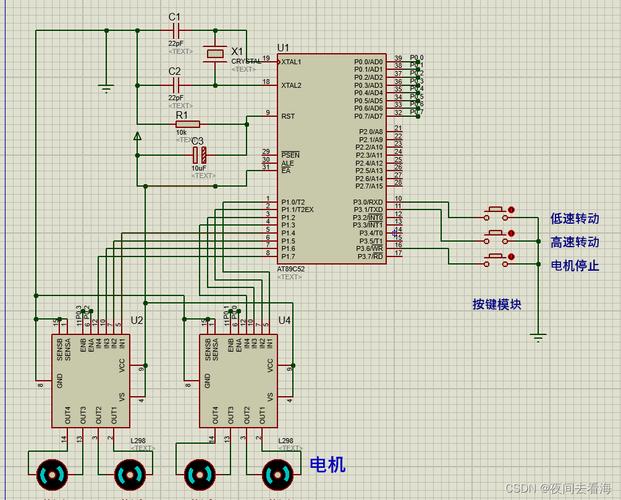Click the P3.1/TXD pin label
The width and height of the screenshot is (621, 500).
368,210
